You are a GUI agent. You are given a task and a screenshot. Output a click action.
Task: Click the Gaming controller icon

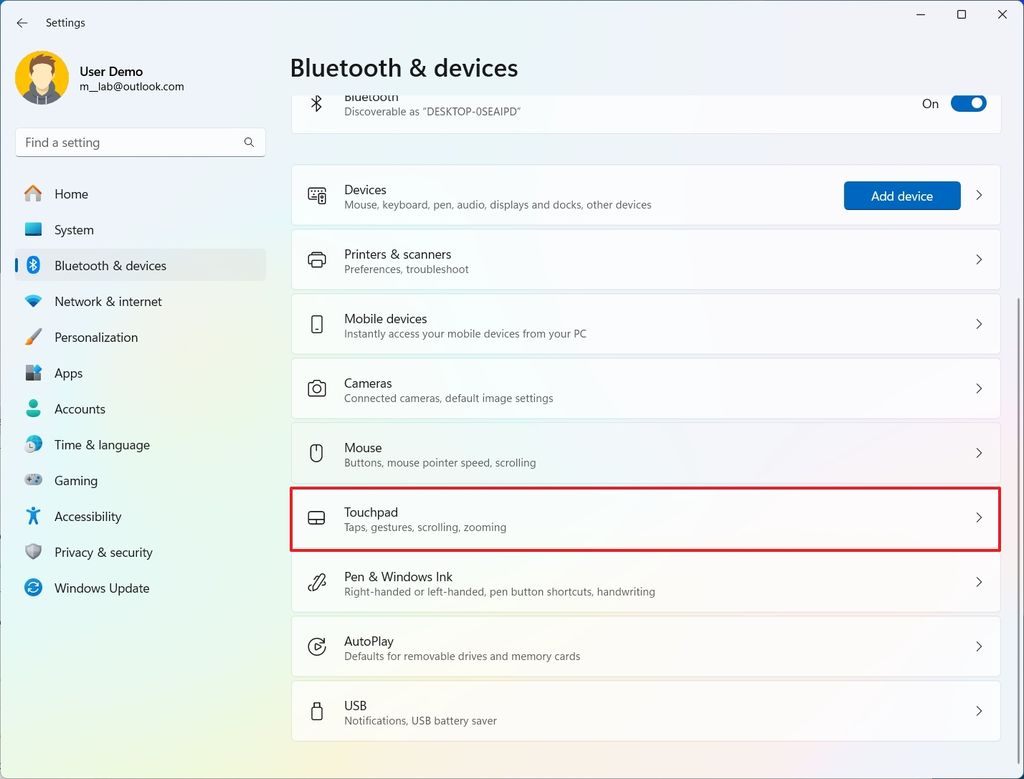coord(35,480)
